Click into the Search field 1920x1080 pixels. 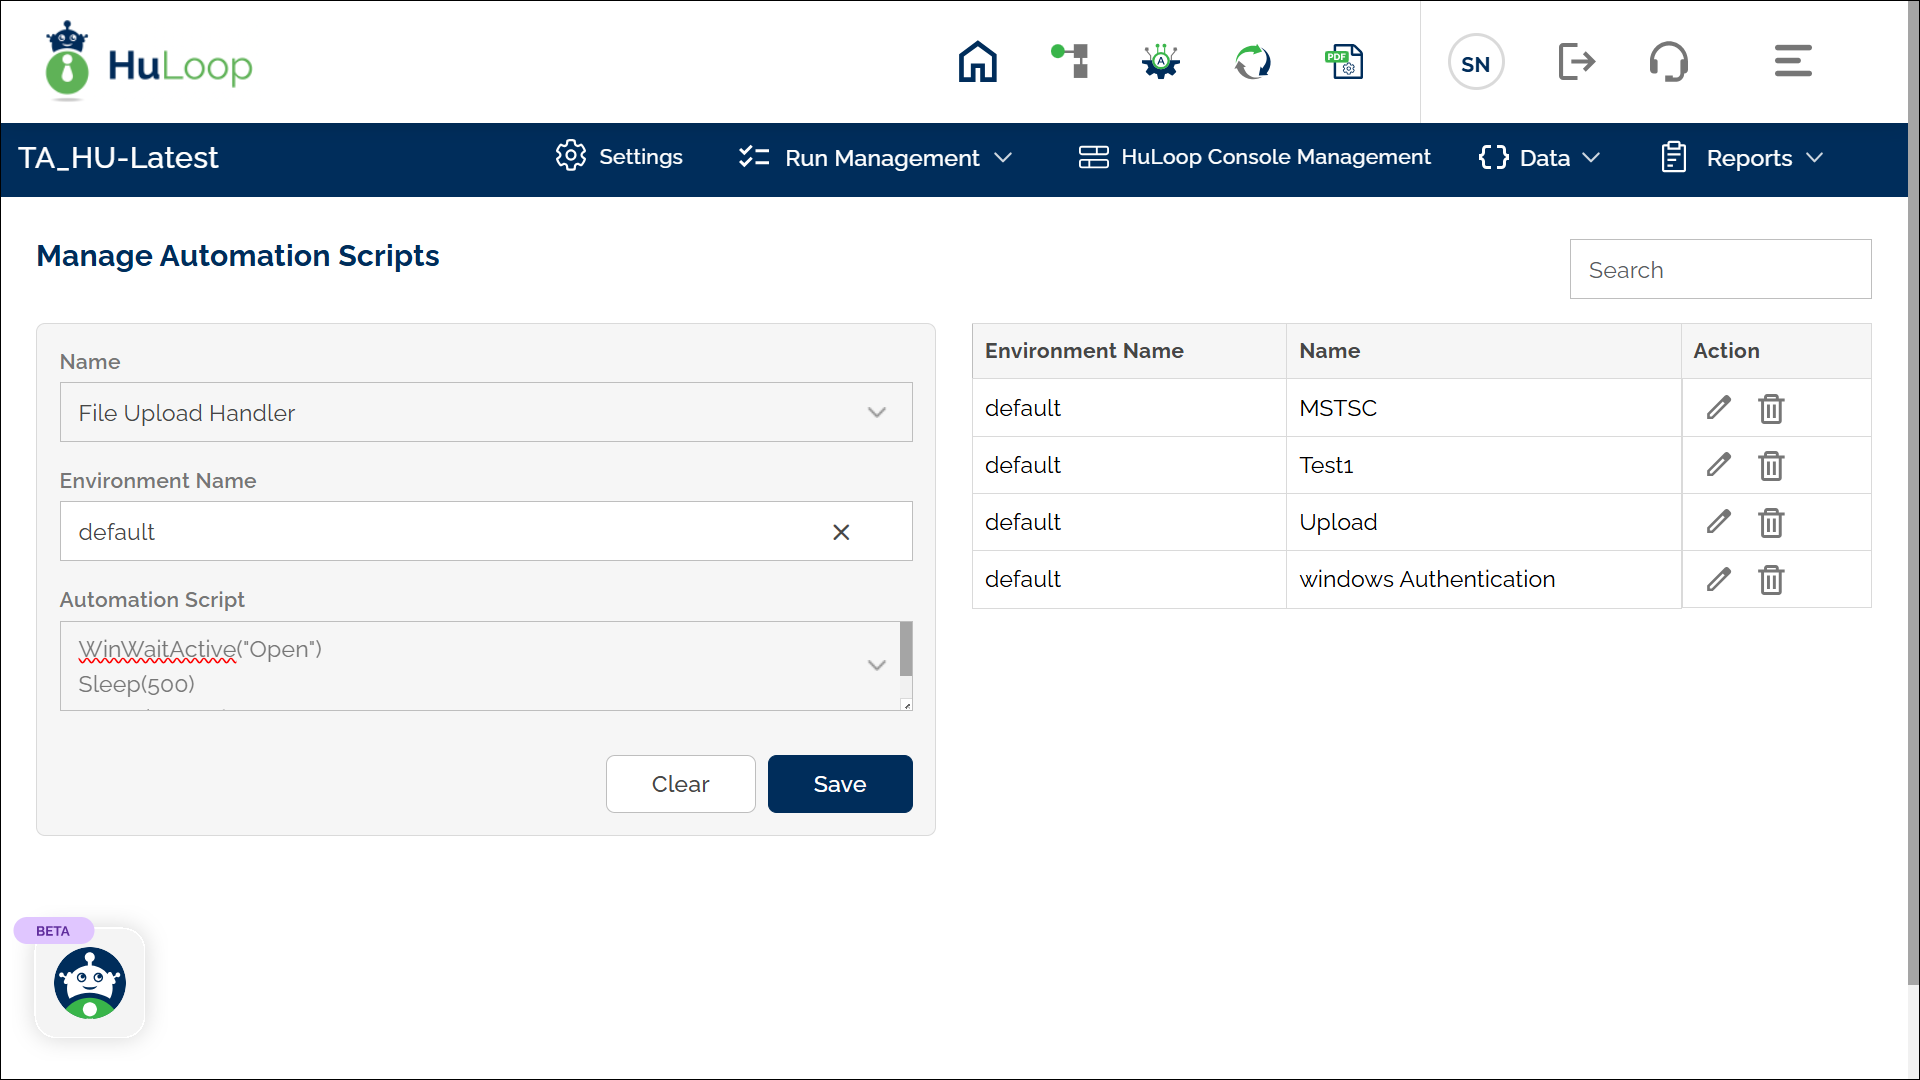pos(1720,270)
